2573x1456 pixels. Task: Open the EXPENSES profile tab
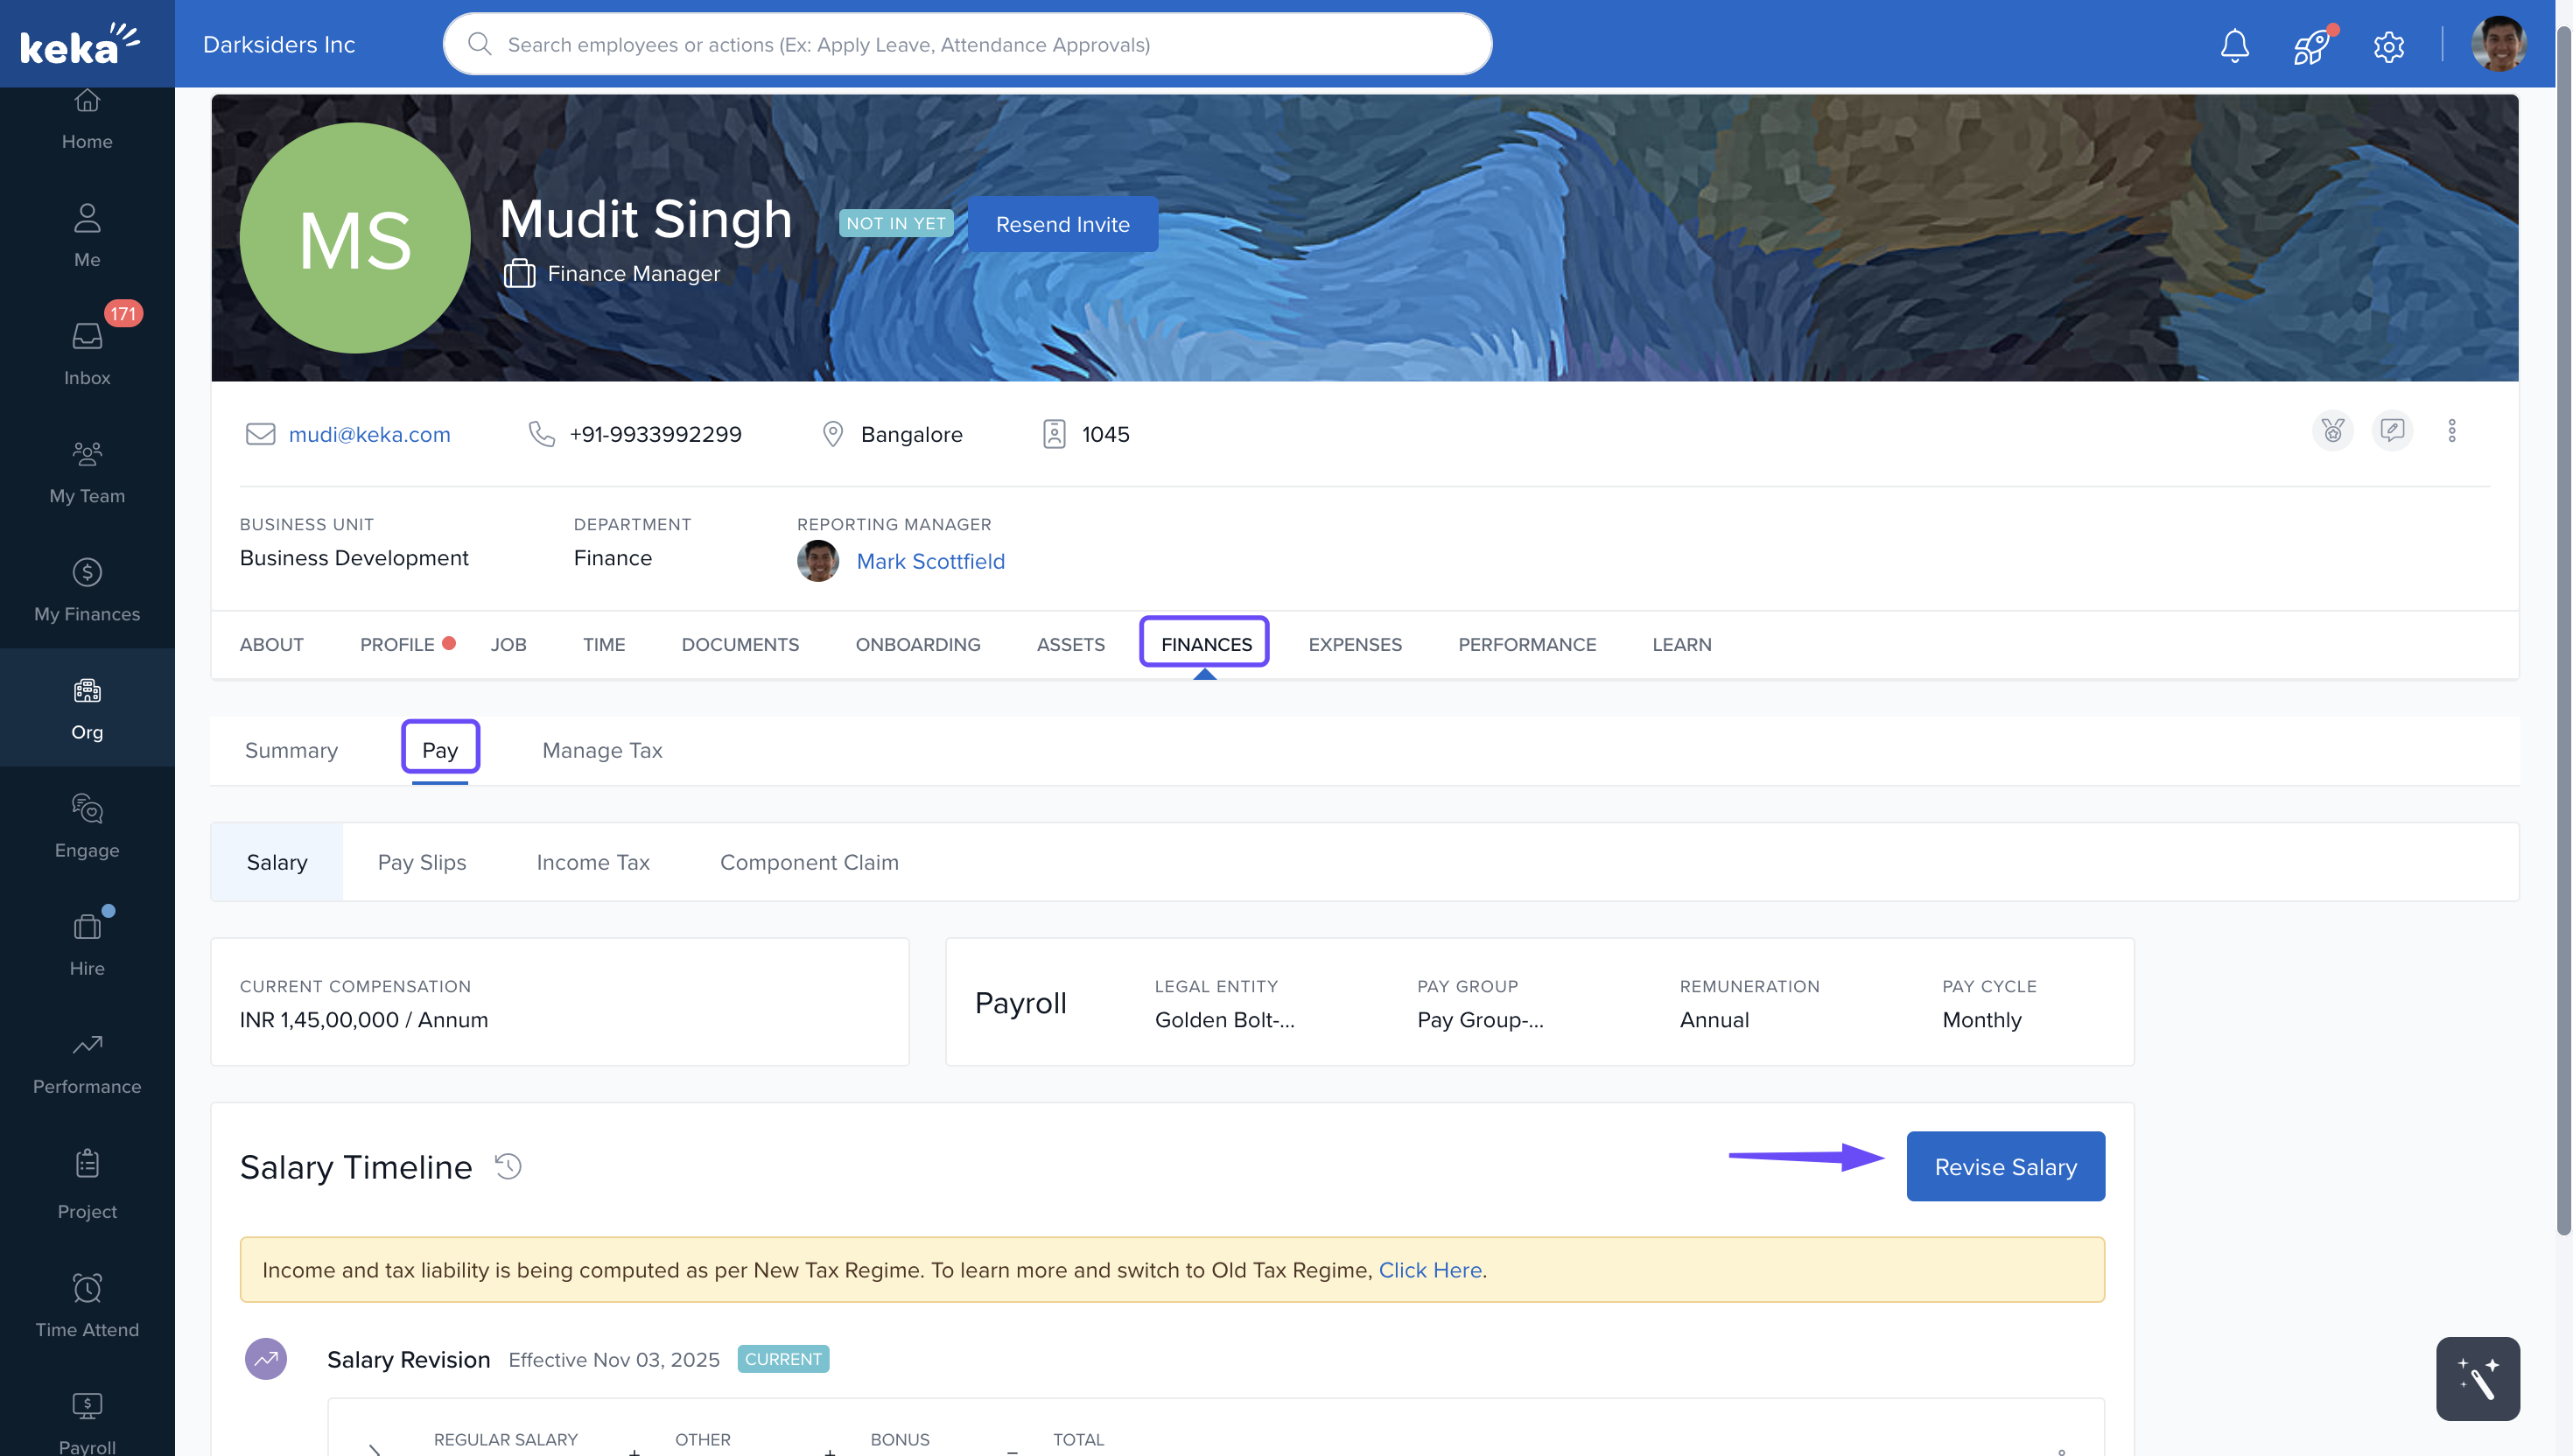click(x=1354, y=644)
